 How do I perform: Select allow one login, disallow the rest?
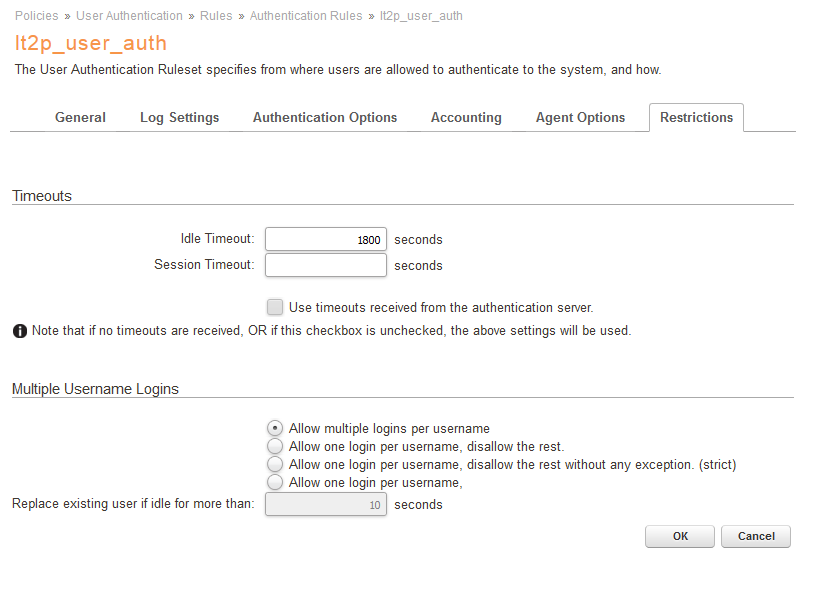point(275,446)
